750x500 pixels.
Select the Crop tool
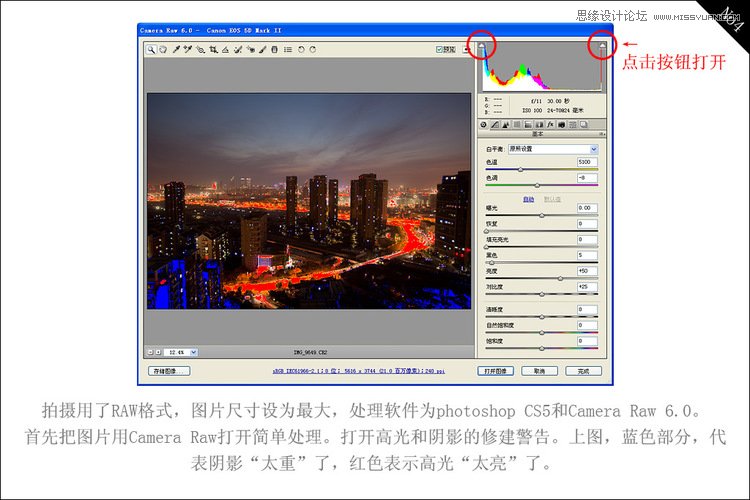tap(213, 49)
